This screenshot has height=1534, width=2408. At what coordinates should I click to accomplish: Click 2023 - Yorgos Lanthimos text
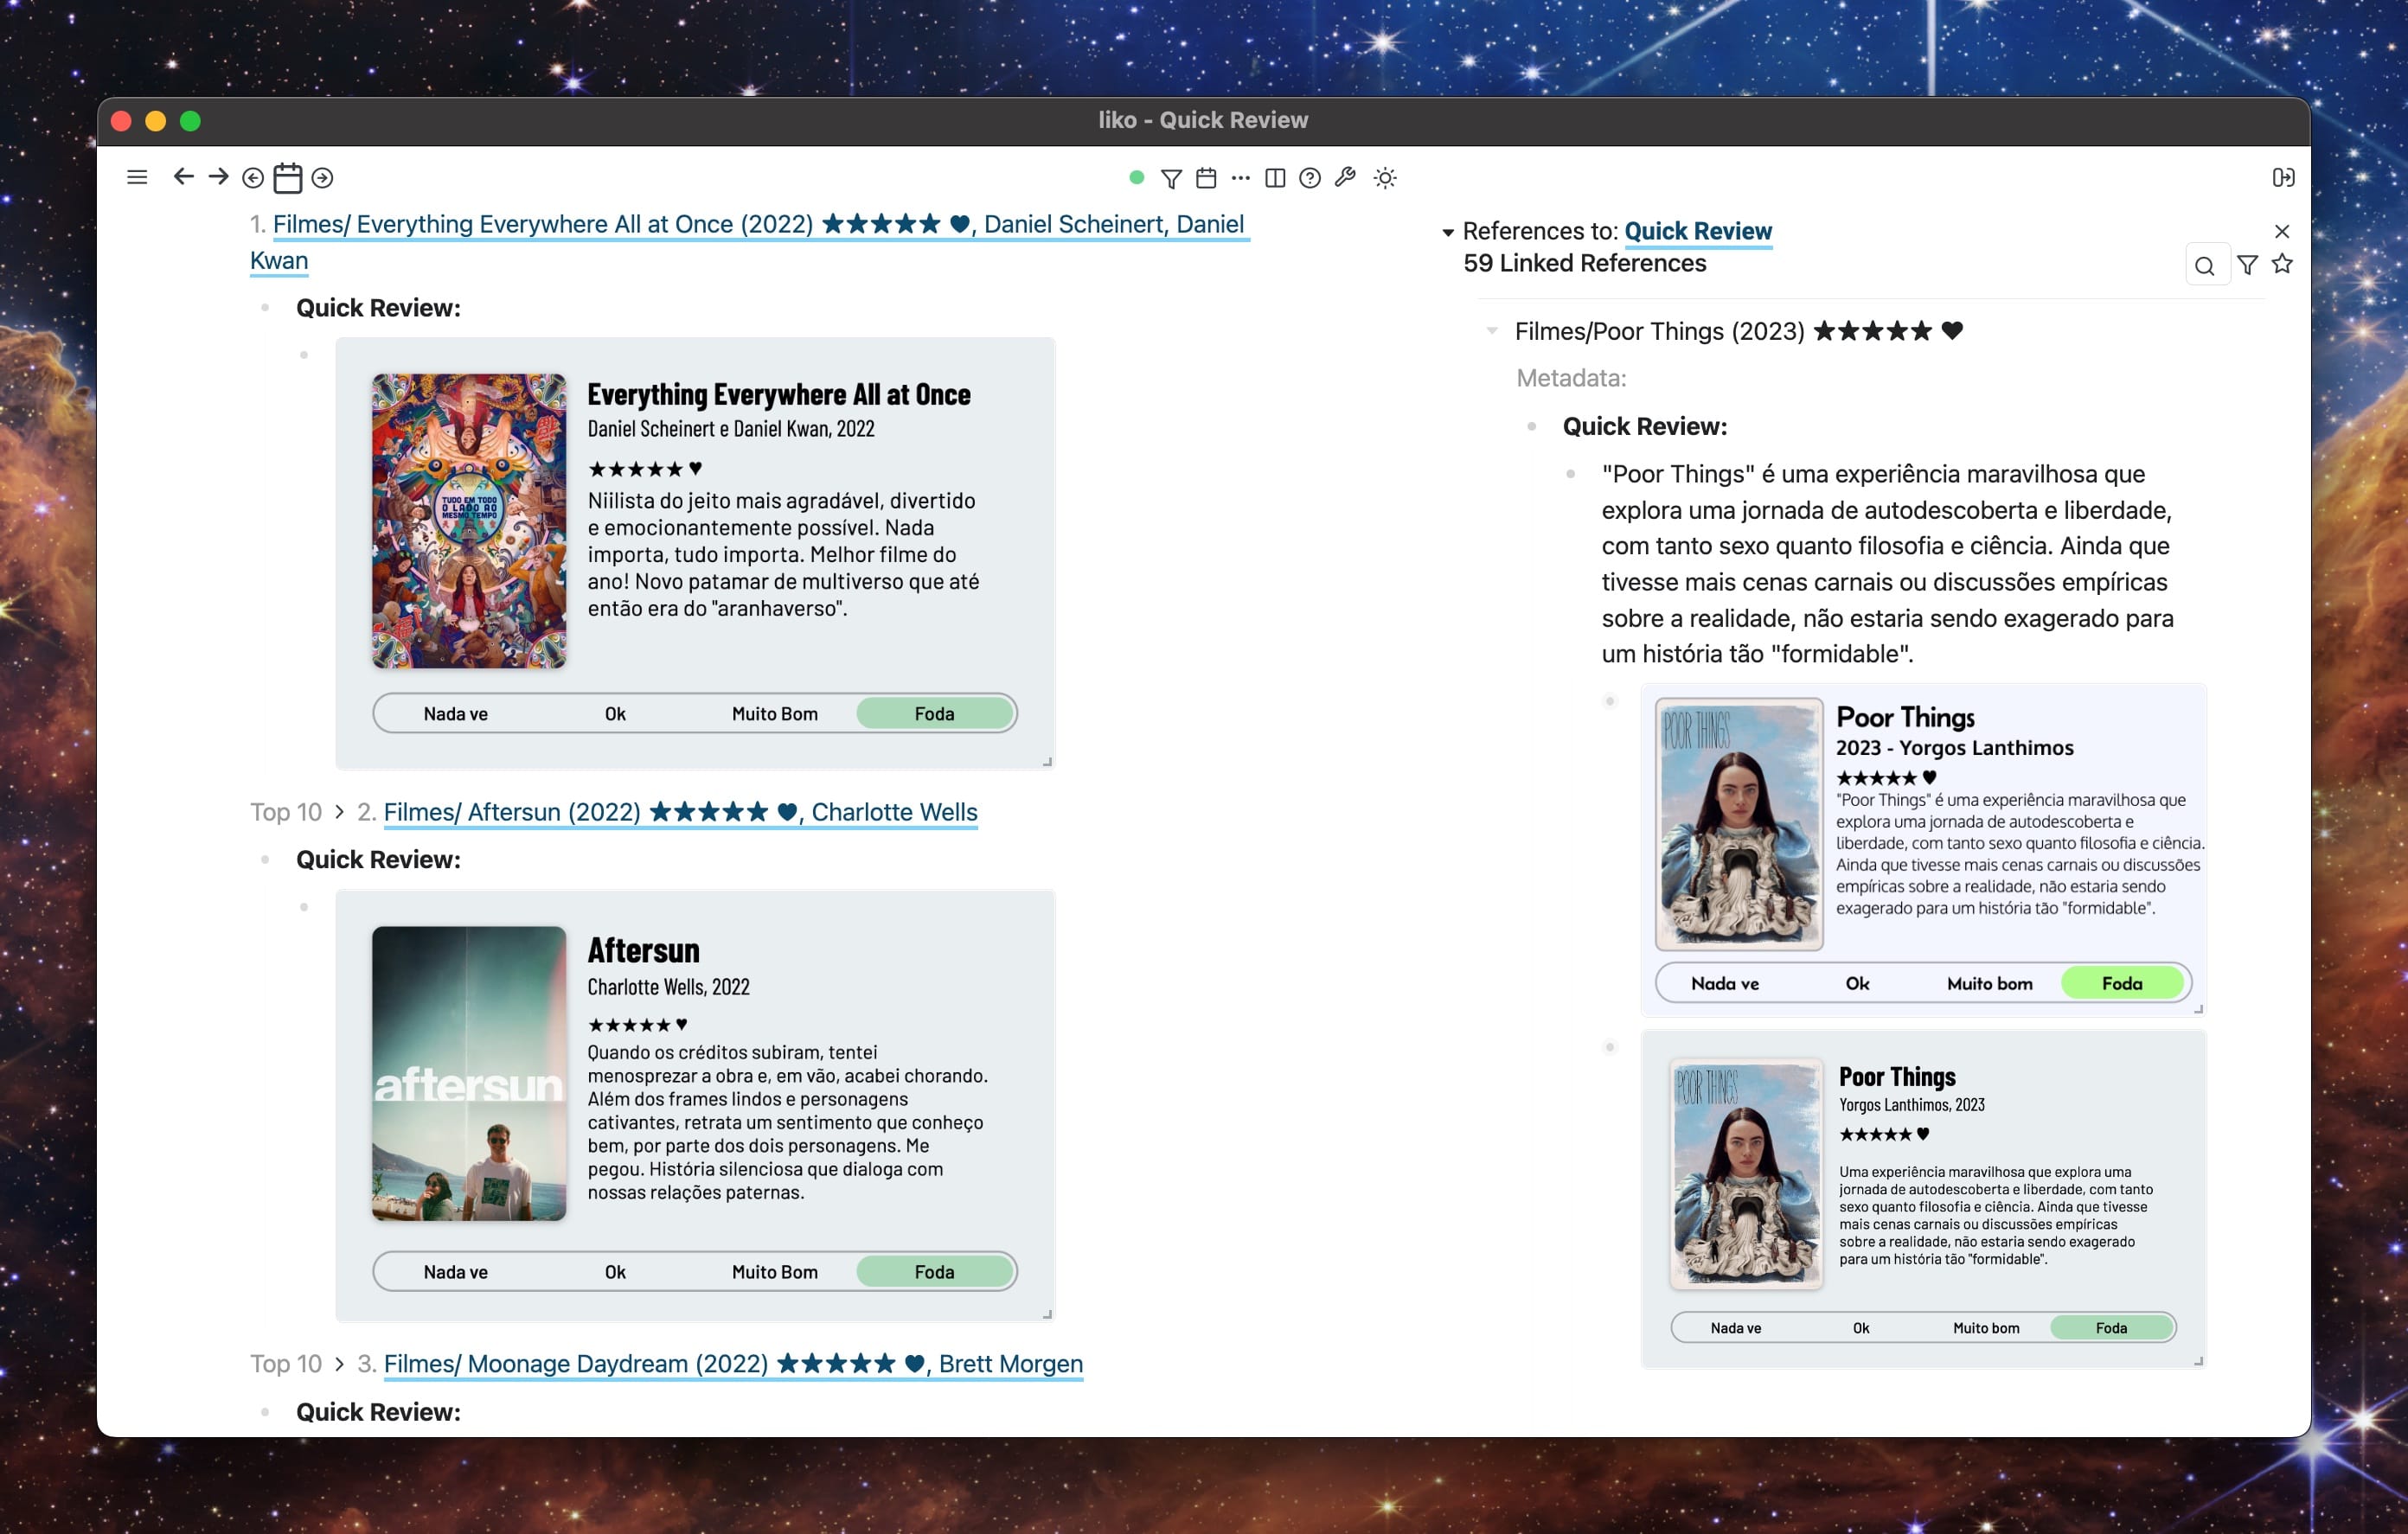[1954, 748]
